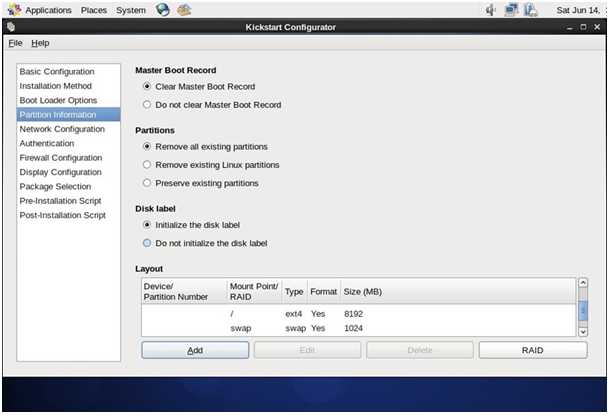Close the Kickstart Configurator window

(x=597, y=27)
